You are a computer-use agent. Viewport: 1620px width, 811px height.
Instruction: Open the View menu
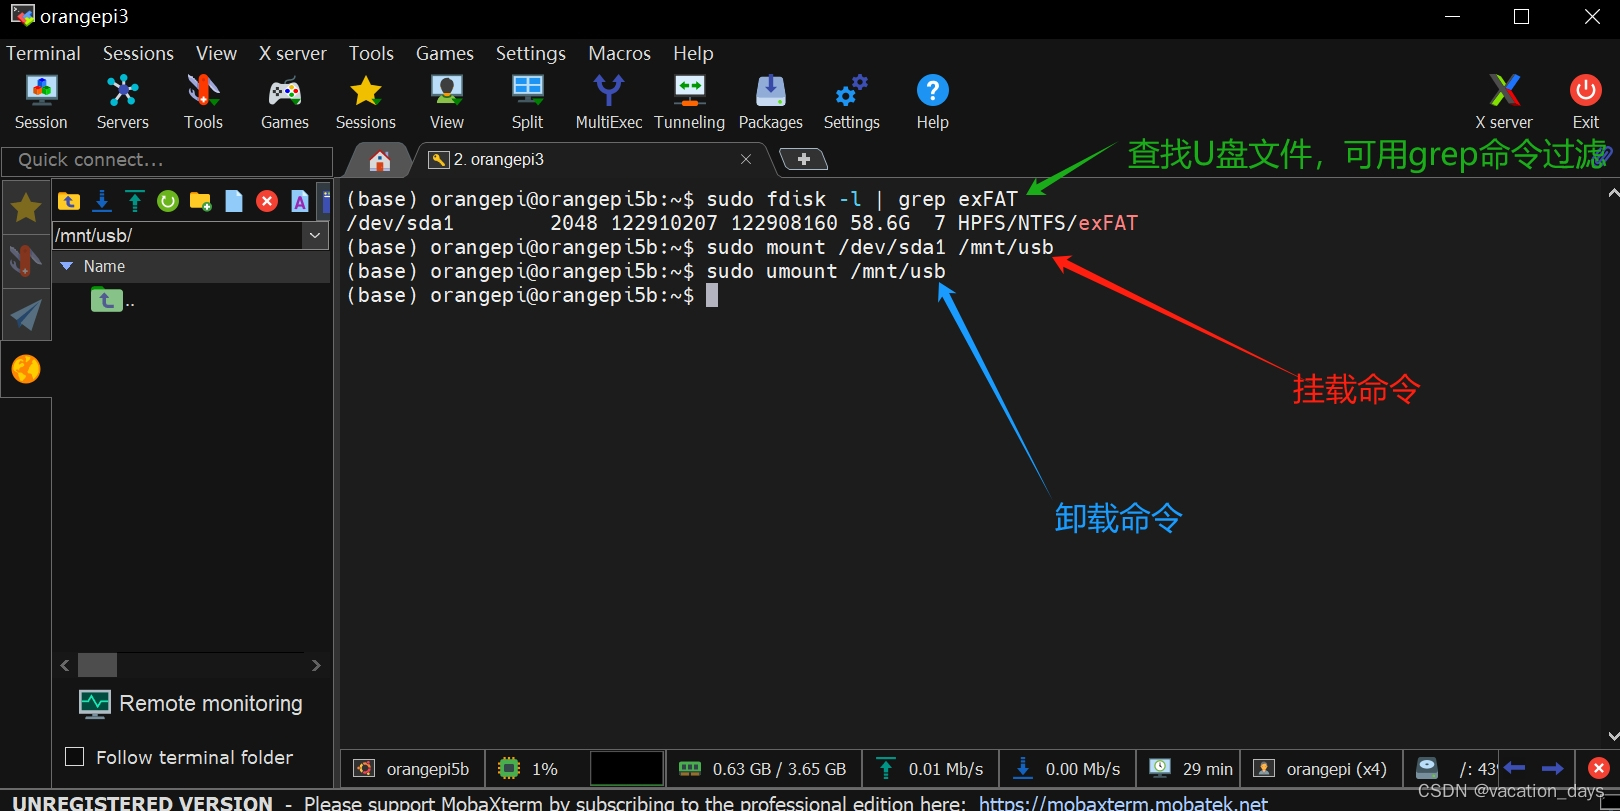coord(216,53)
